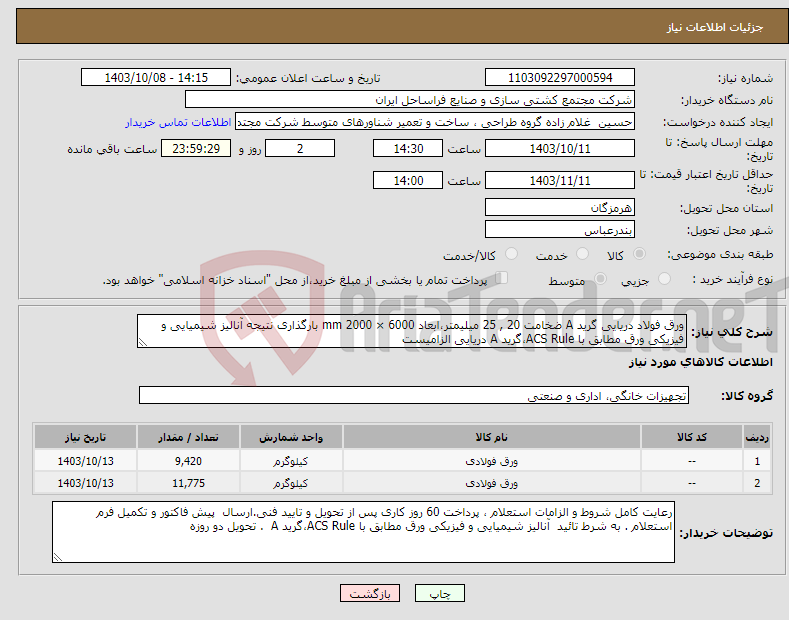
Task: Click the price validity time 14:00 field
Action: [408, 180]
